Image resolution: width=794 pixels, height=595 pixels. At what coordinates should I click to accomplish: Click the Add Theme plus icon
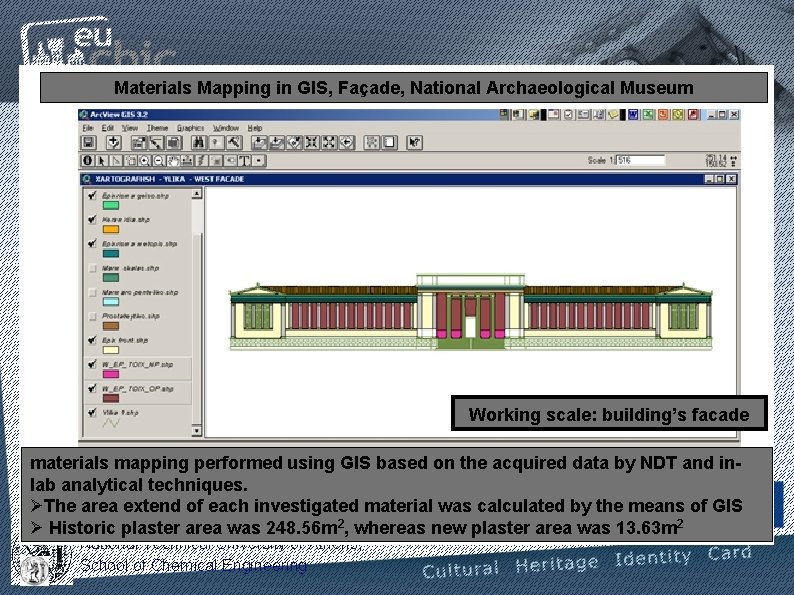point(113,143)
